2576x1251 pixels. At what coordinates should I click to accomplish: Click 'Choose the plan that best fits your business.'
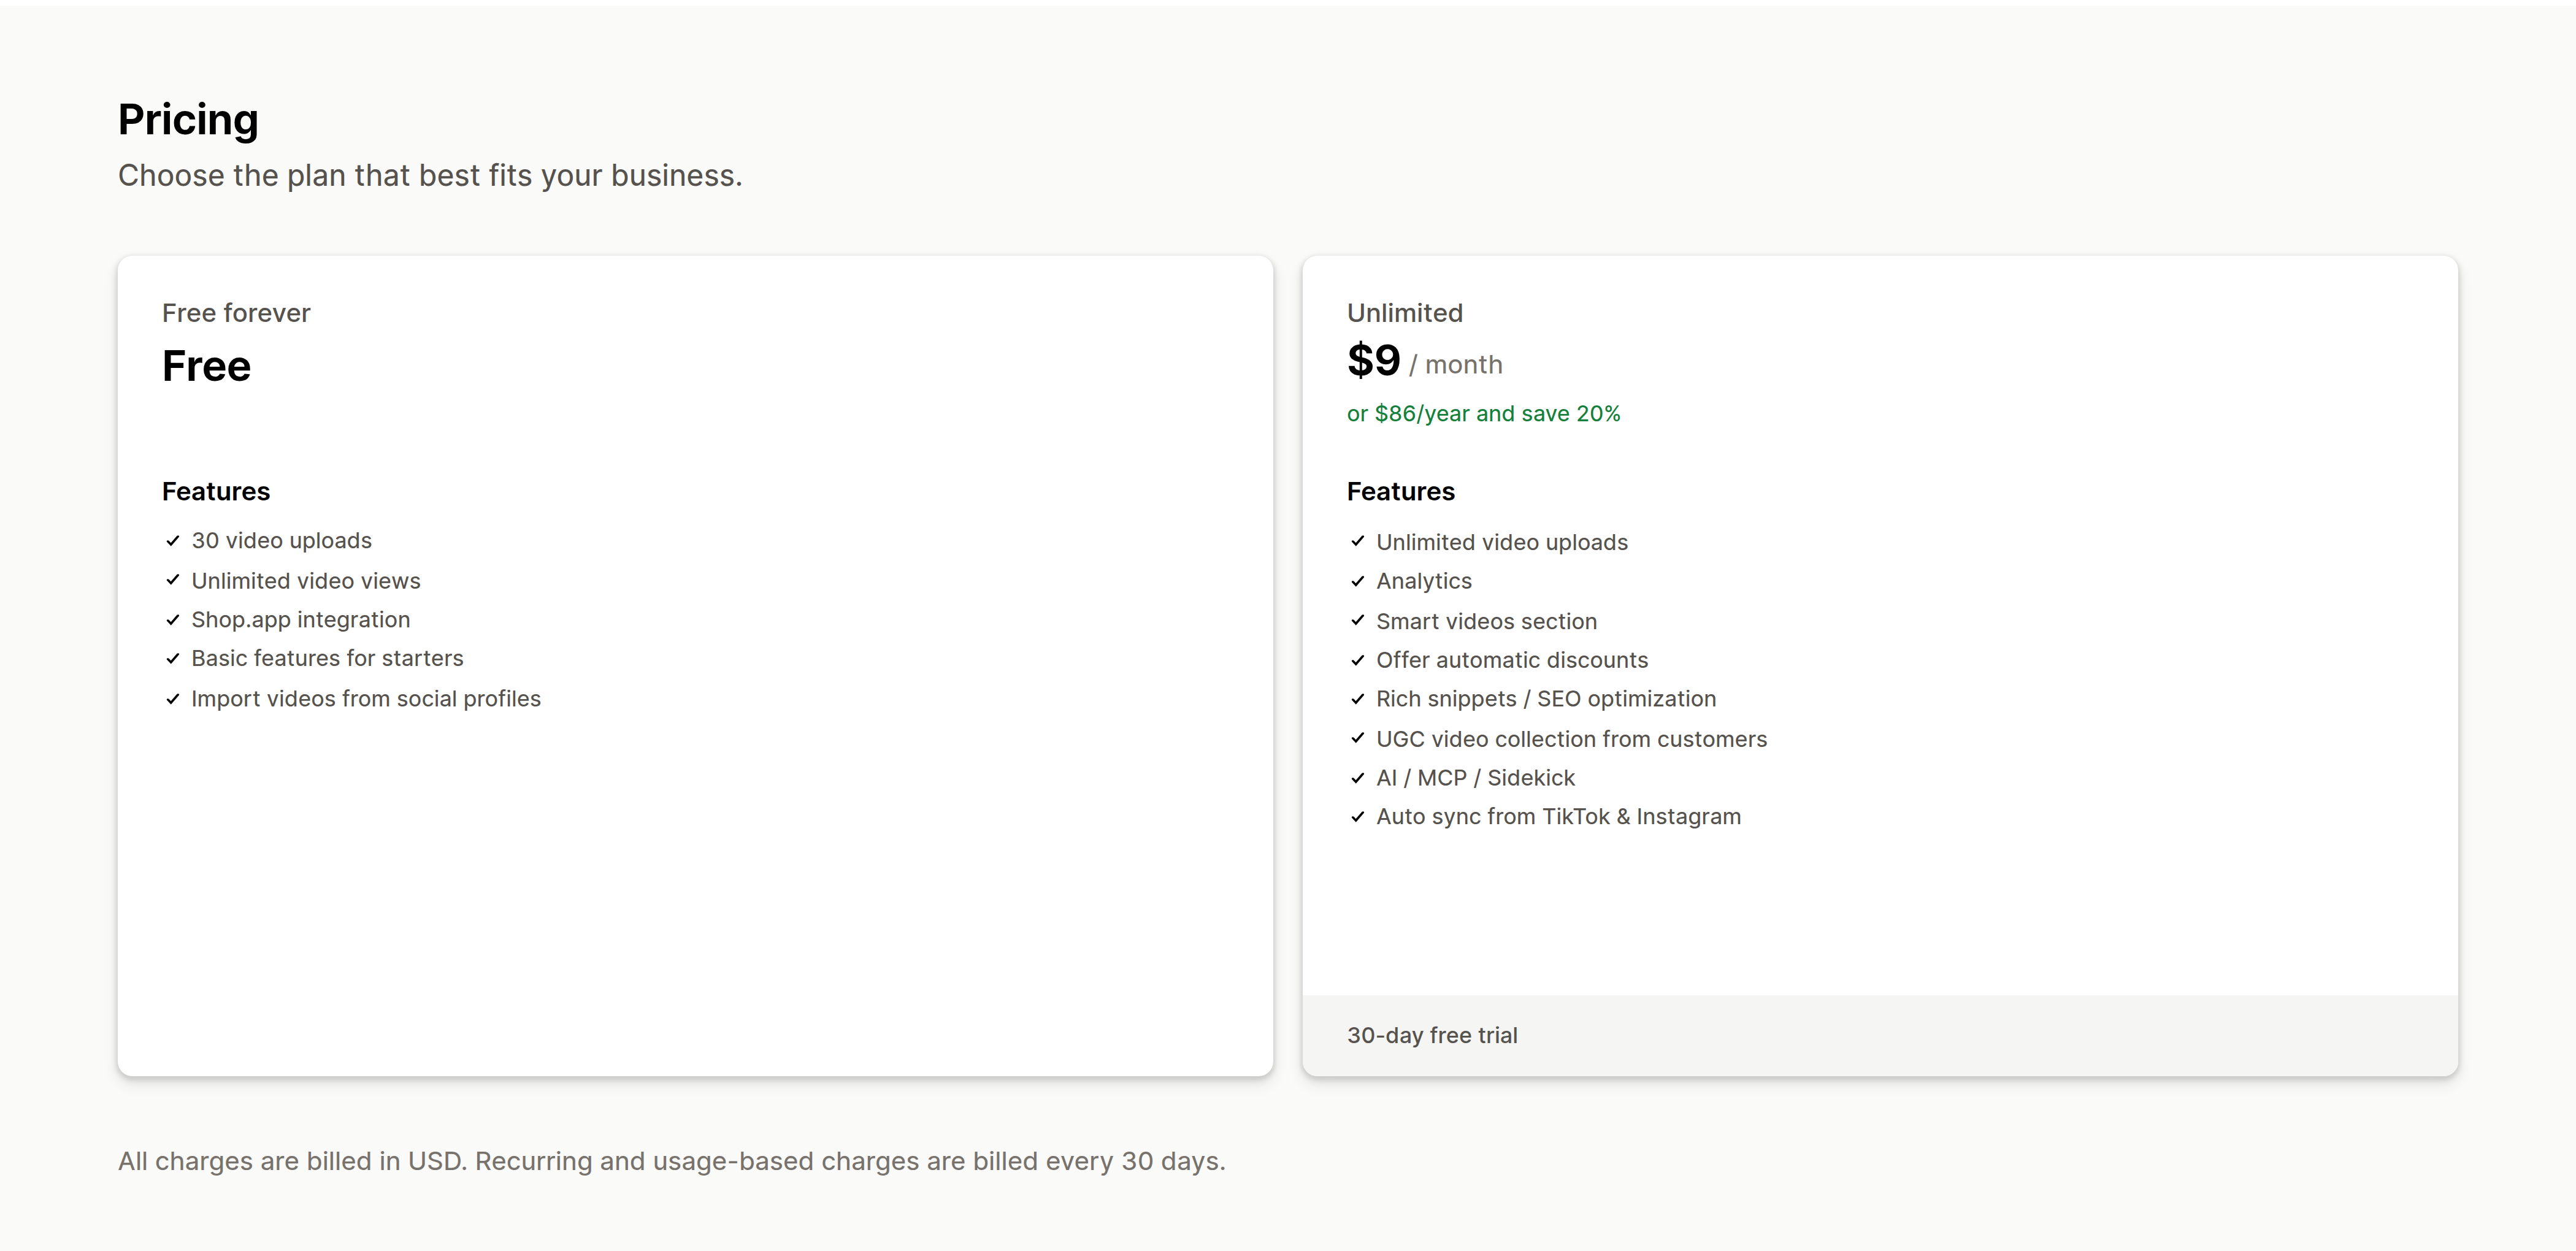[430, 176]
